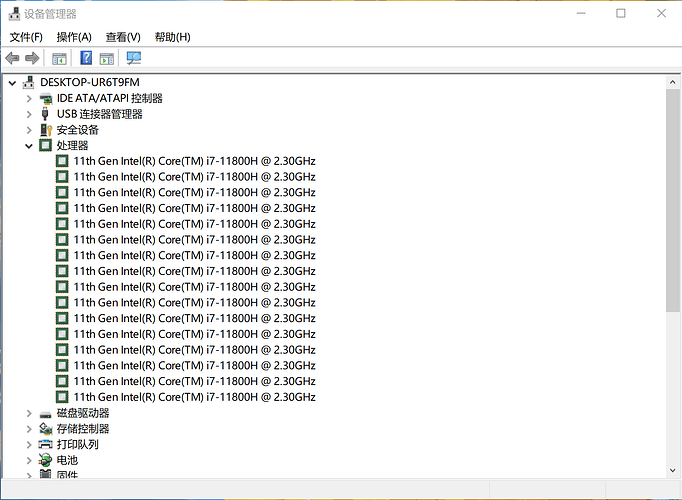Open the 帮助(H) menu
The width and height of the screenshot is (682, 500).
click(172, 37)
